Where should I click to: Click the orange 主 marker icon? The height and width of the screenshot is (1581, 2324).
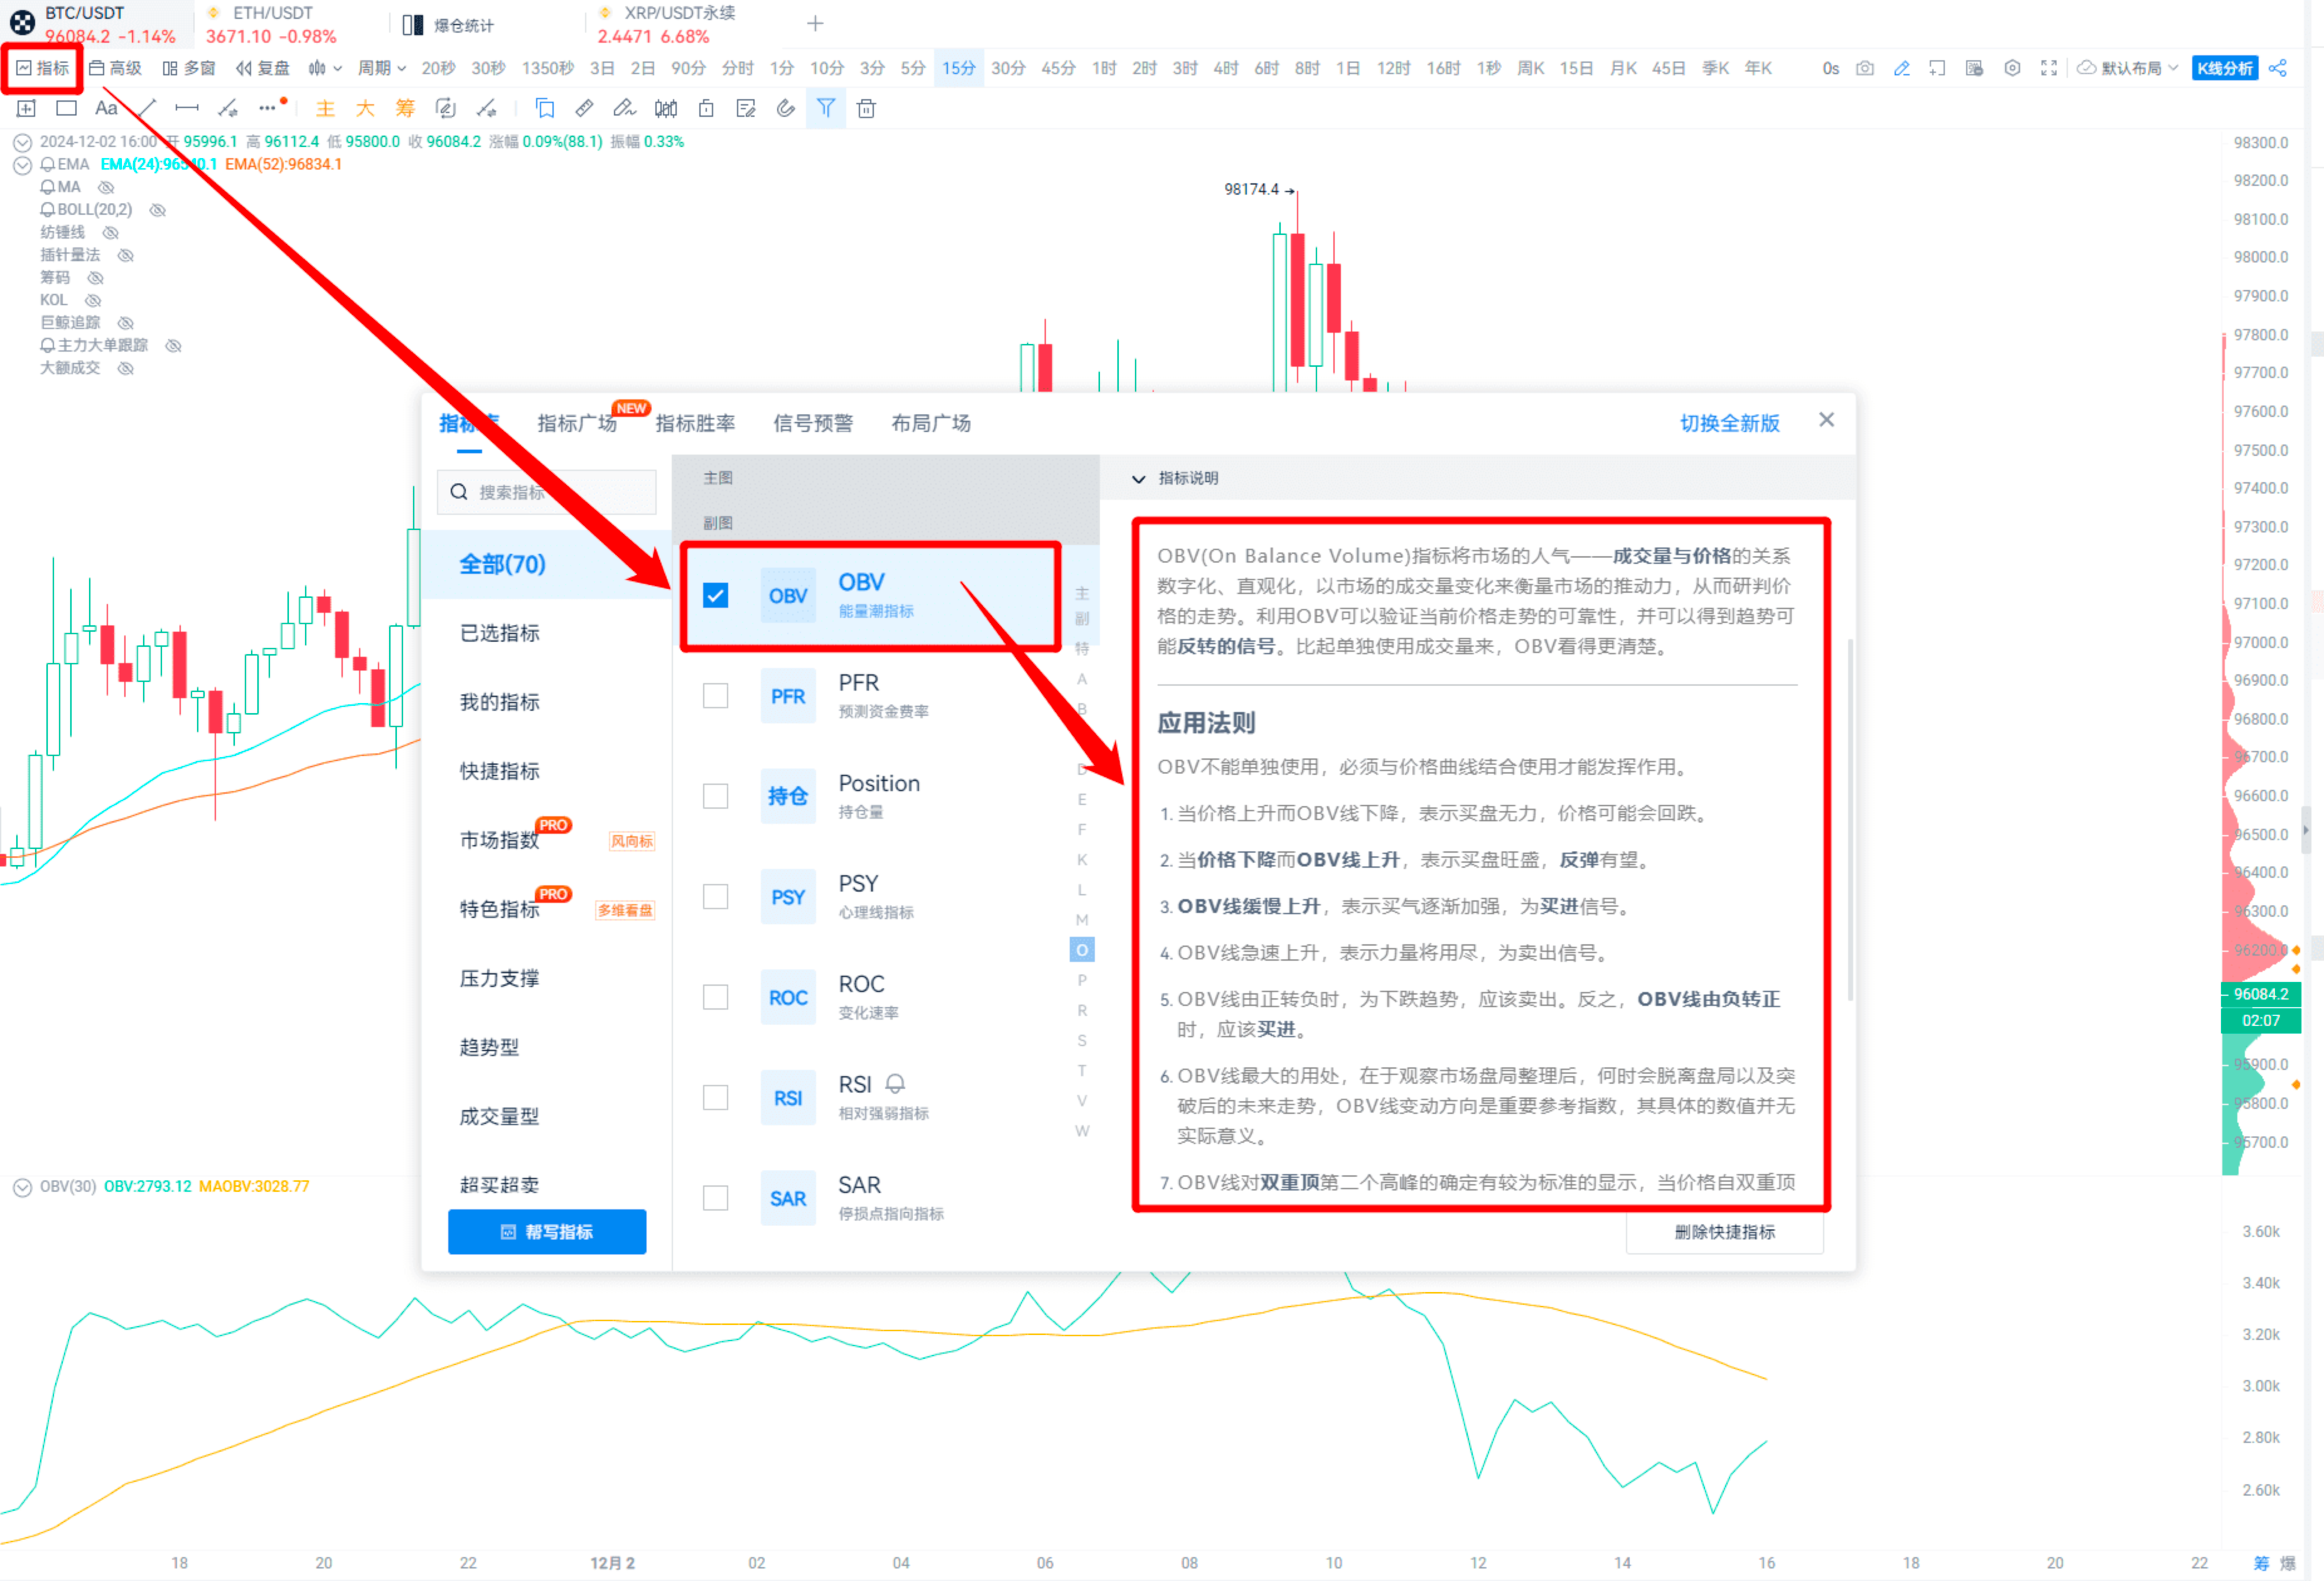325,108
